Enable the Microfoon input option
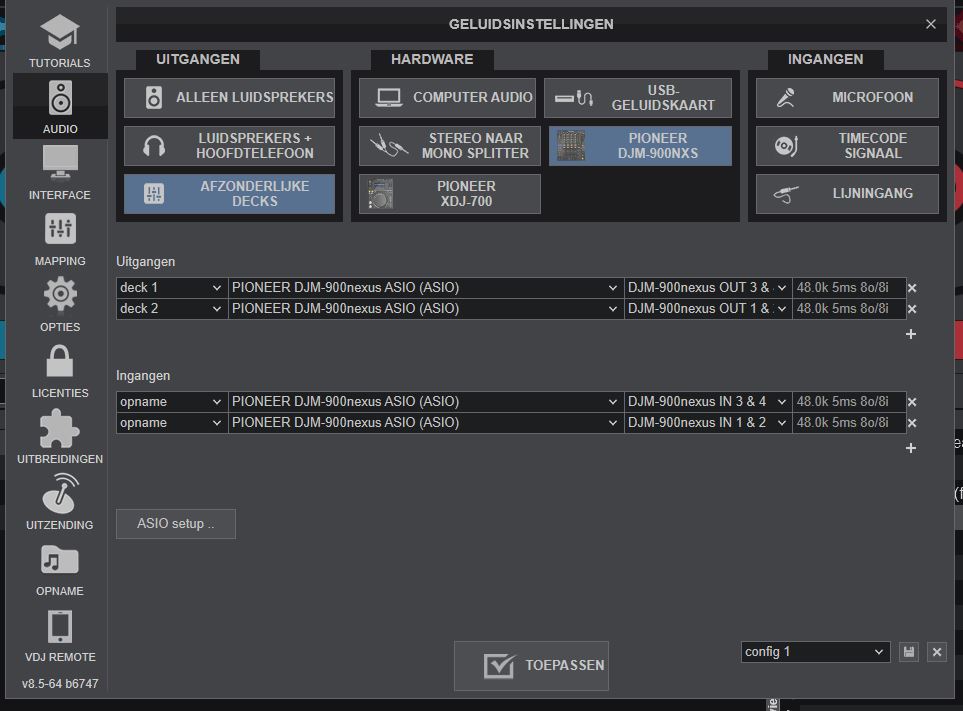 click(x=847, y=98)
